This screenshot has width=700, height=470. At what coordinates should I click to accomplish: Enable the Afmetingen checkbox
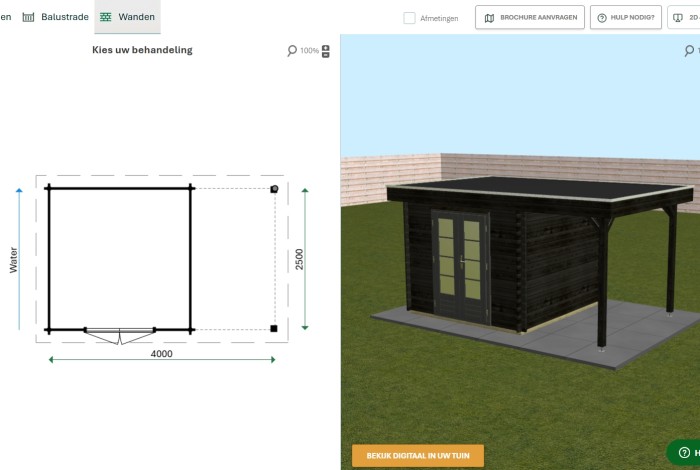[410, 18]
